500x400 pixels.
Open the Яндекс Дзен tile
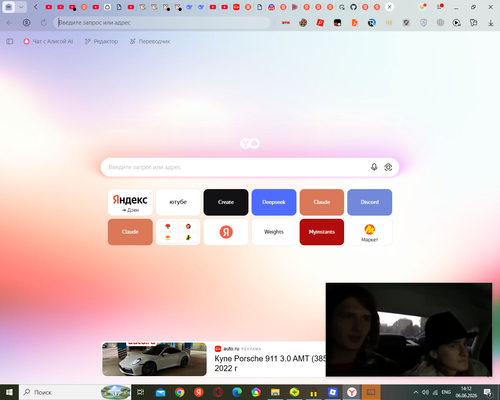click(x=130, y=202)
